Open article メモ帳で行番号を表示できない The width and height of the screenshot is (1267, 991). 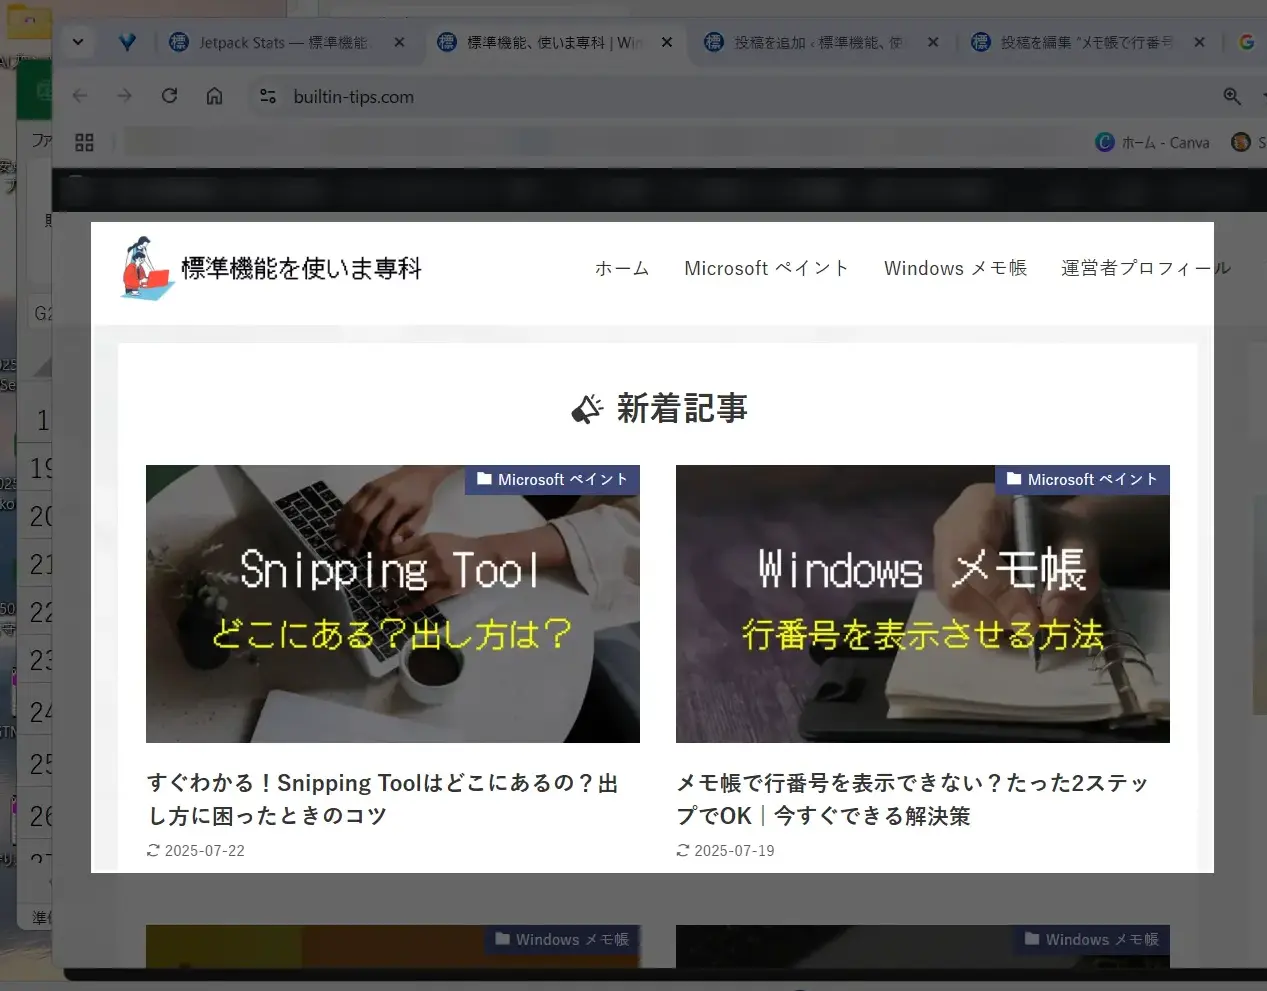click(912, 799)
